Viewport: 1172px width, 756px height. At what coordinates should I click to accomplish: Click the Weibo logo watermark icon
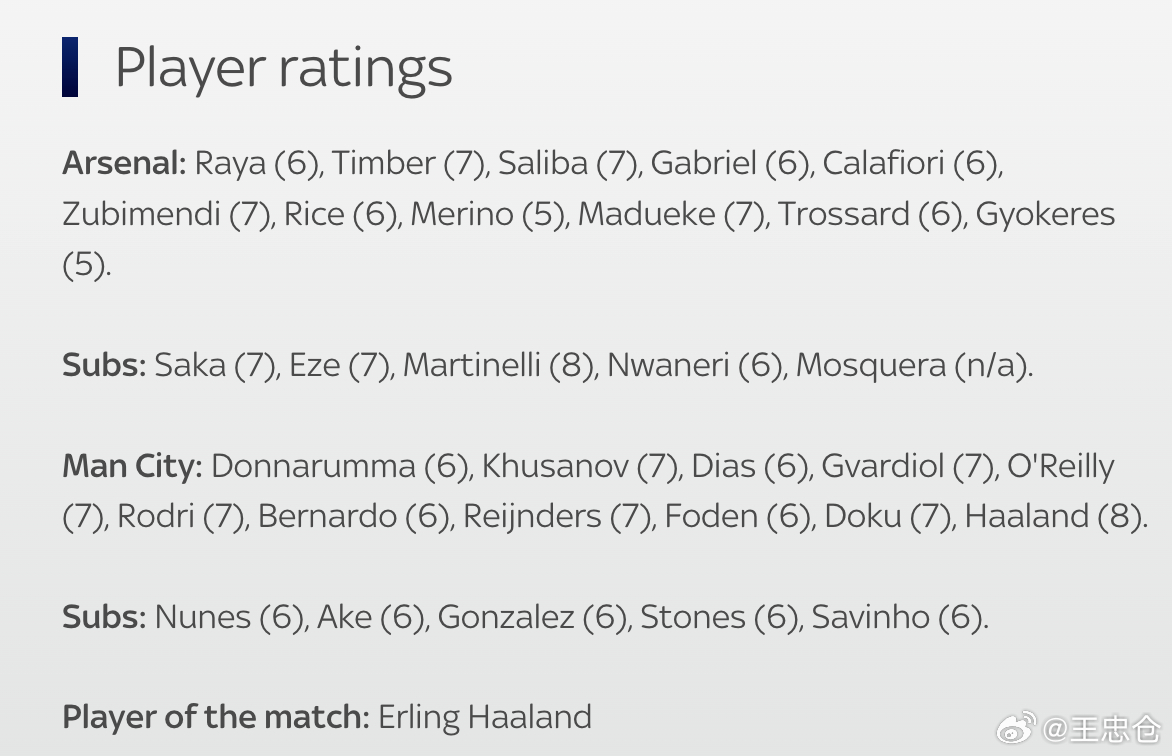[x=1016, y=728]
